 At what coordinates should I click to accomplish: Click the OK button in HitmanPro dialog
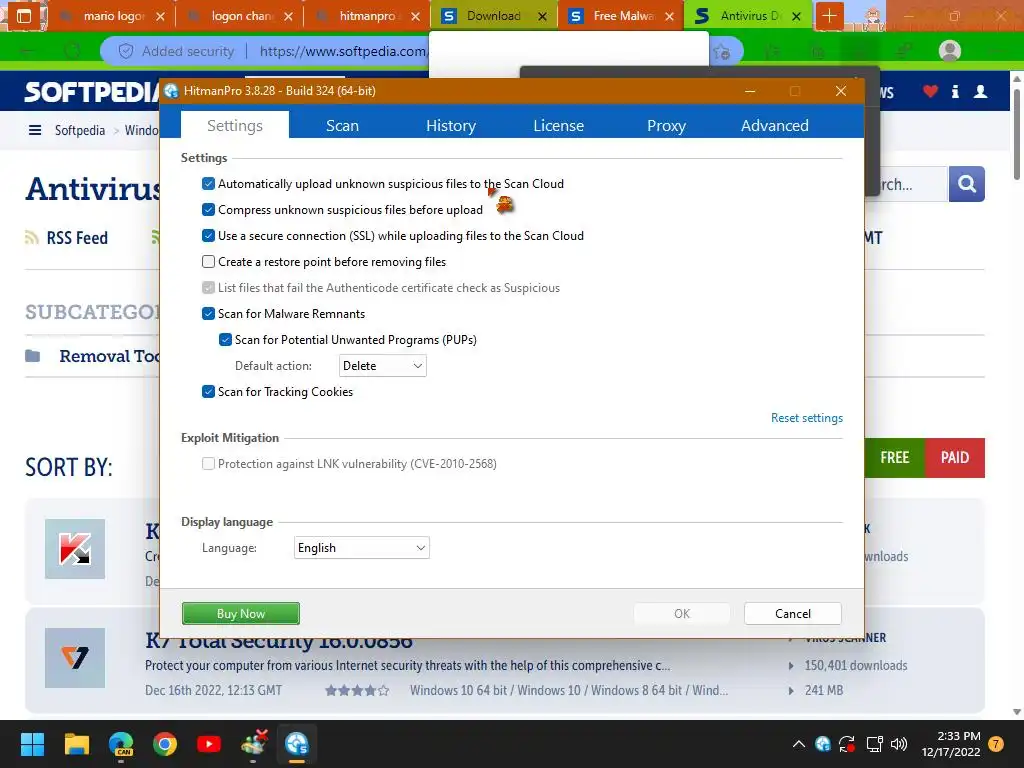(682, 613)
